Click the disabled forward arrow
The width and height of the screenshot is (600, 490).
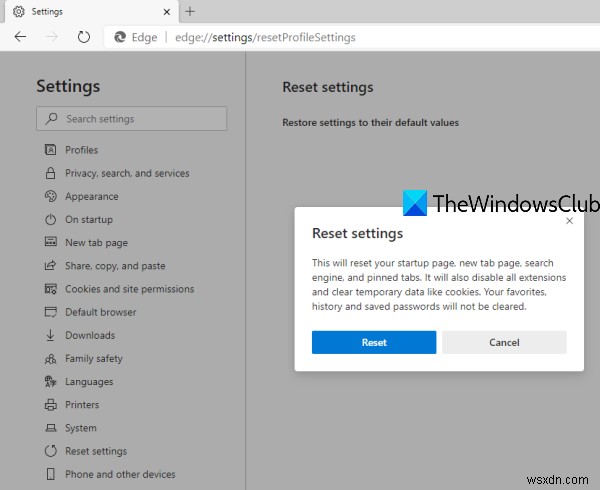pos(52,37)
